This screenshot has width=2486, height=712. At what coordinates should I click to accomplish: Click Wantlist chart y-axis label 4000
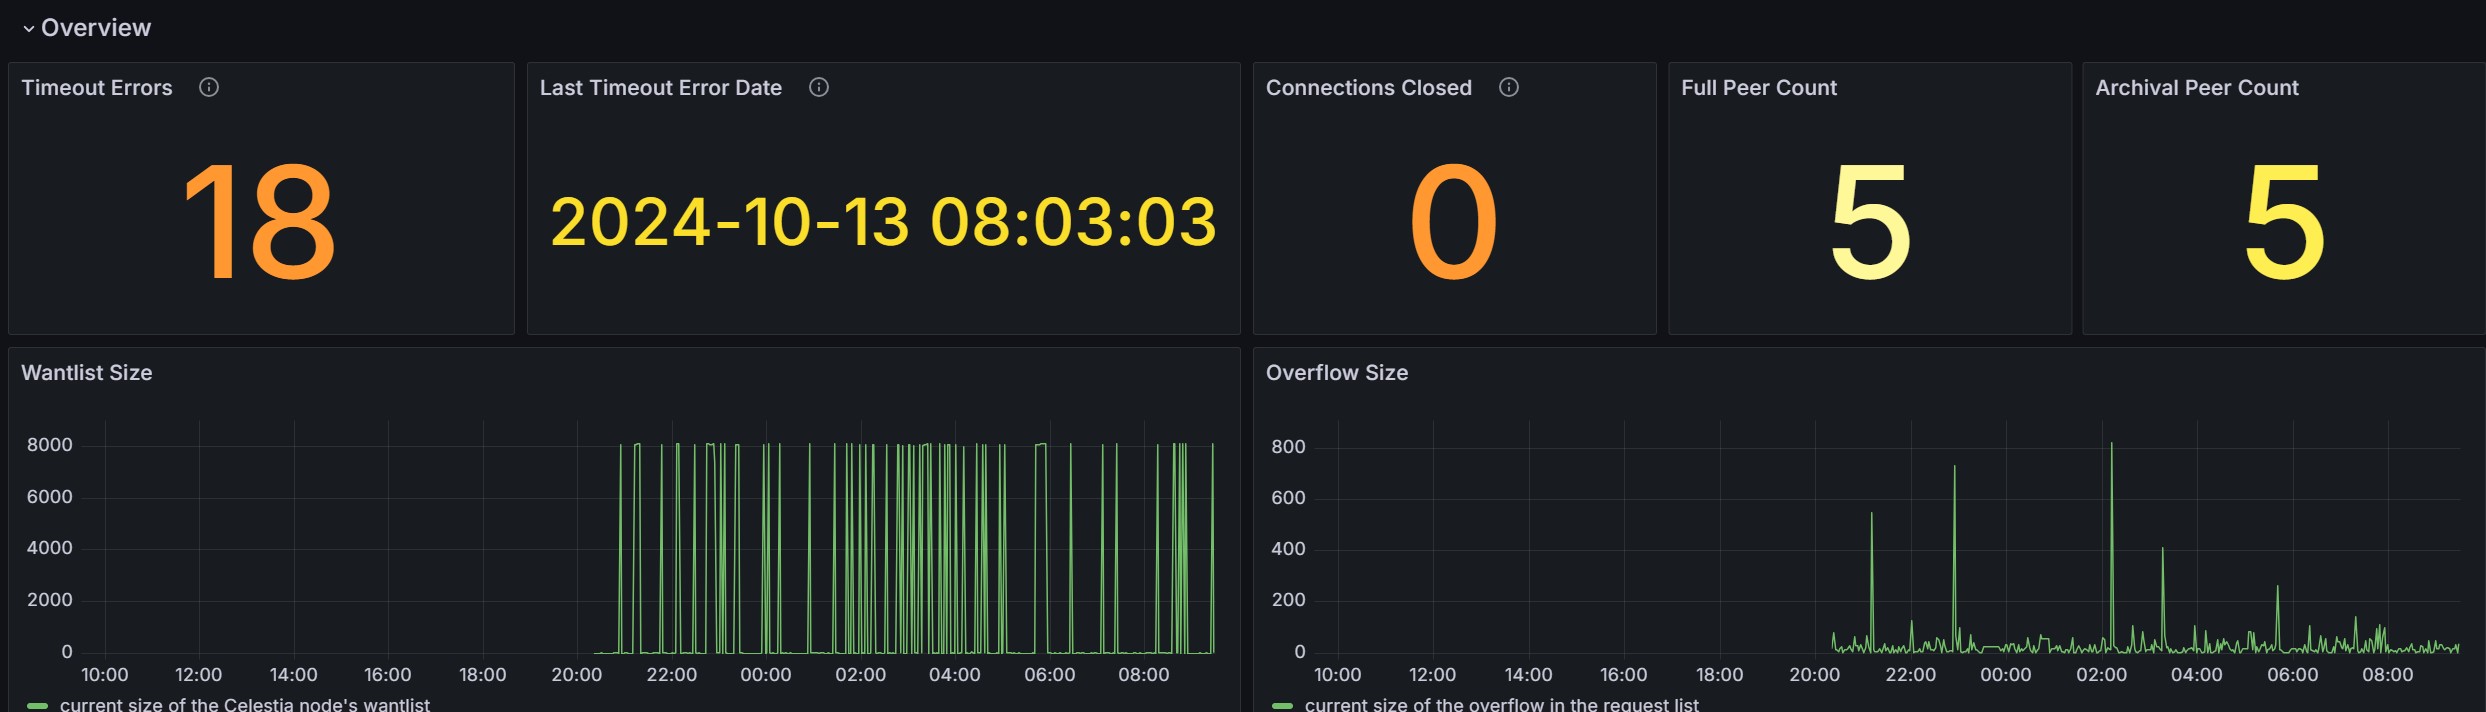[x=50, y=548]
